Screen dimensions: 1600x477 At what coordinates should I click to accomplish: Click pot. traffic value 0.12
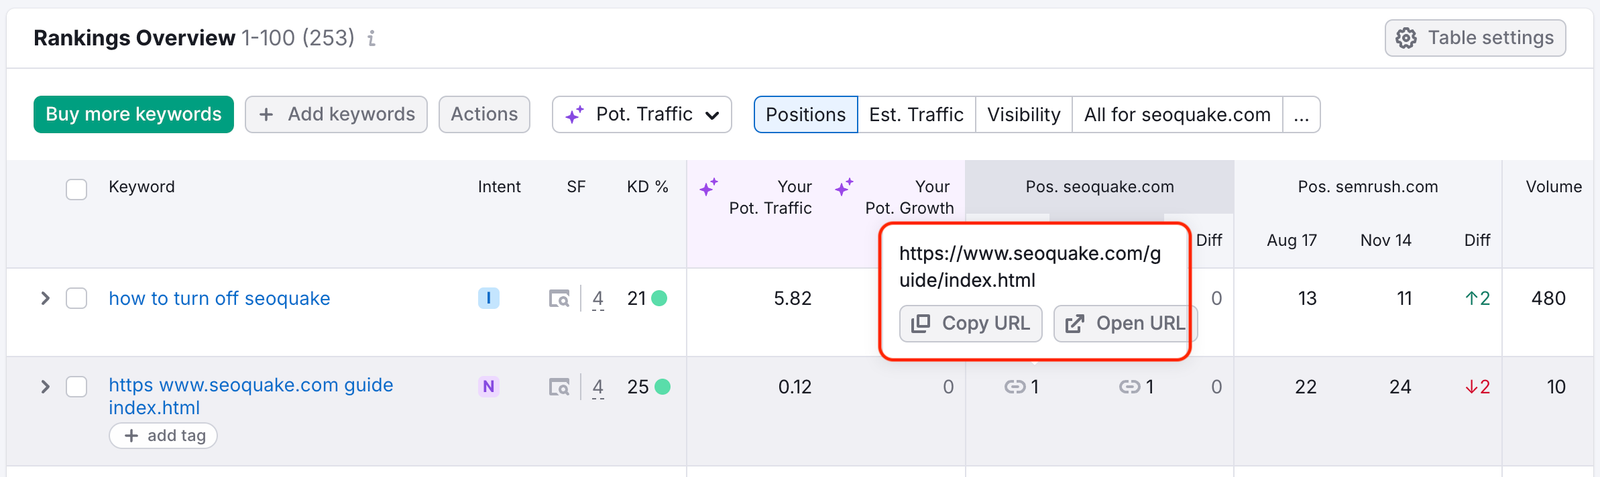point(795,386)
